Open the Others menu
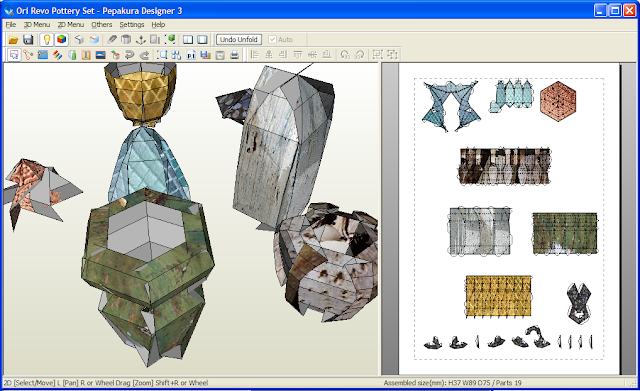This screenshot has width=640, height=391. click(x=102, y=24)
